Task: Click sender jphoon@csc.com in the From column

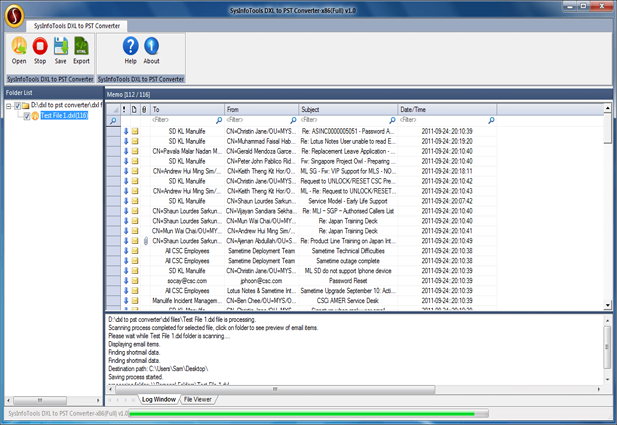Action: [x=261, y=281]
